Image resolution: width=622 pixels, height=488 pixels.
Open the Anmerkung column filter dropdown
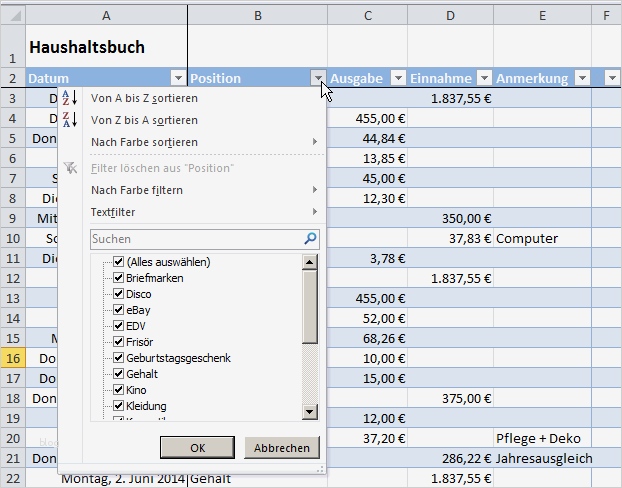582,78
